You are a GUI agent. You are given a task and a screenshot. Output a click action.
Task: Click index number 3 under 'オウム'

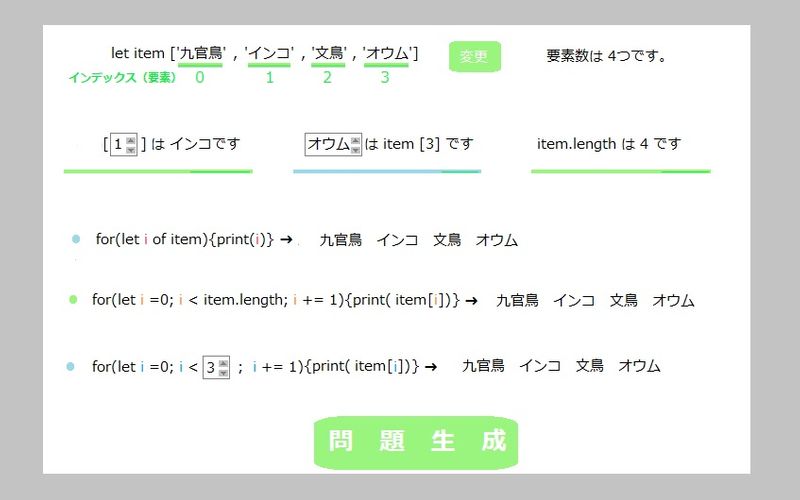click(385, 77)
